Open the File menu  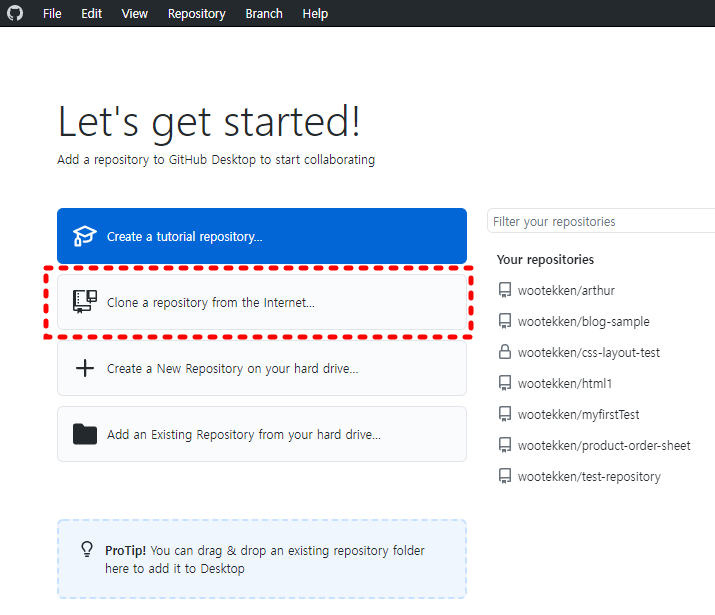[x=52, y=14]
